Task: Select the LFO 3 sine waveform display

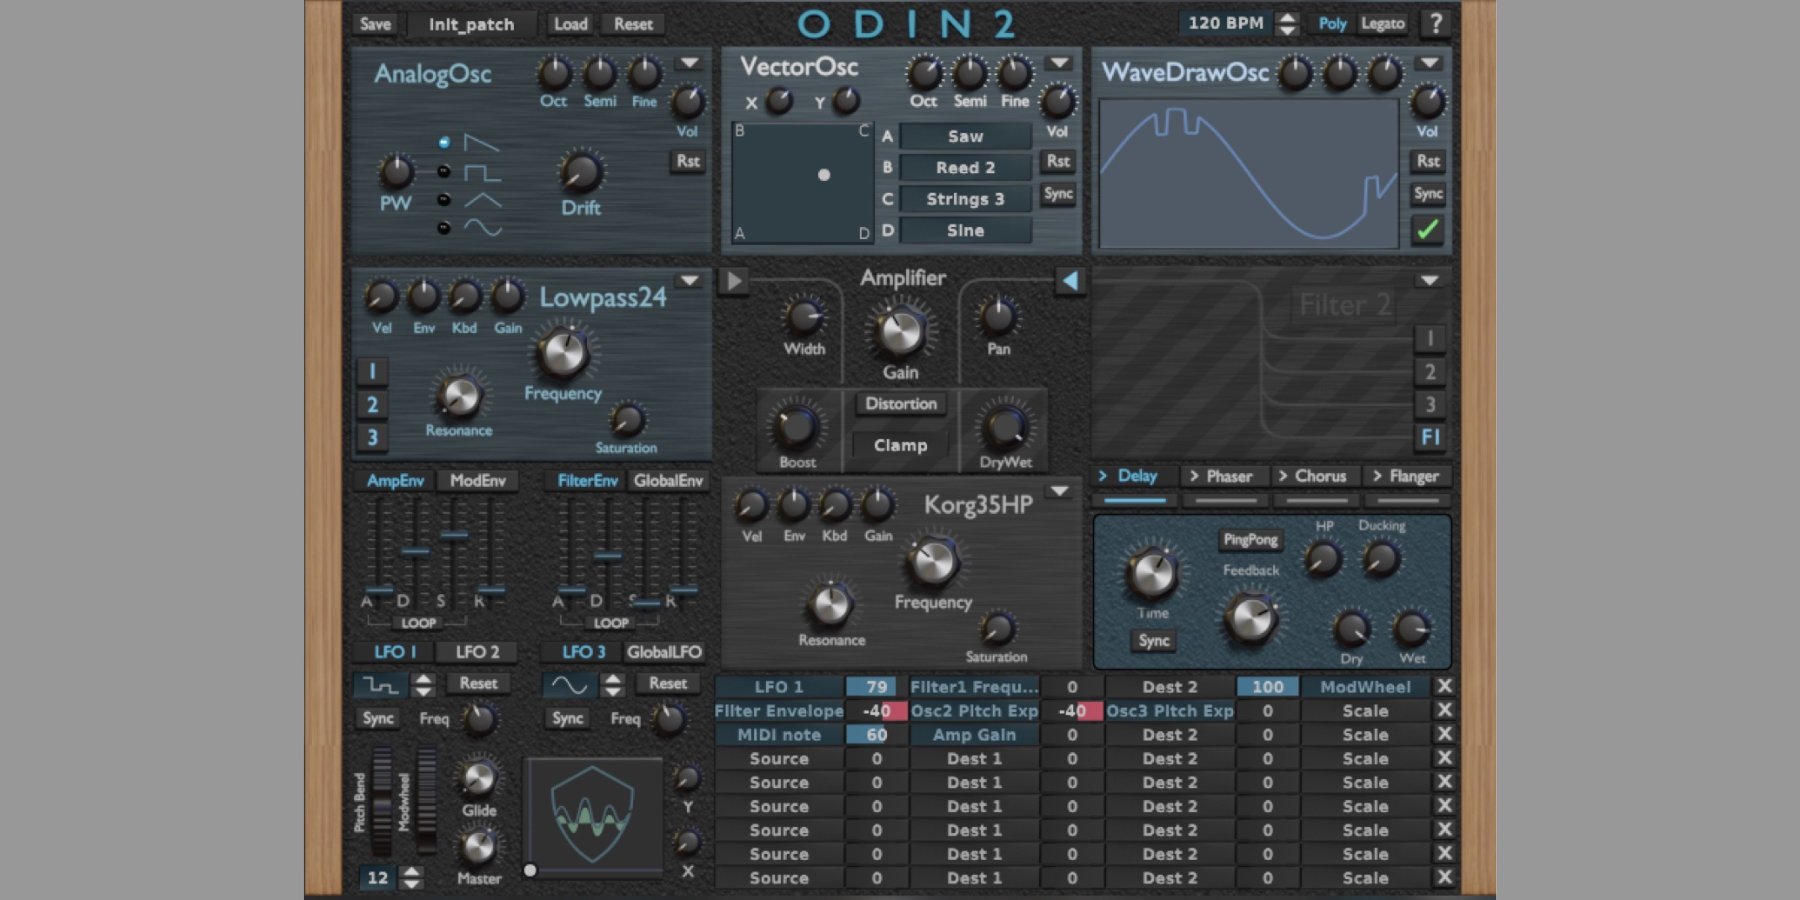Action: [570, 685]
